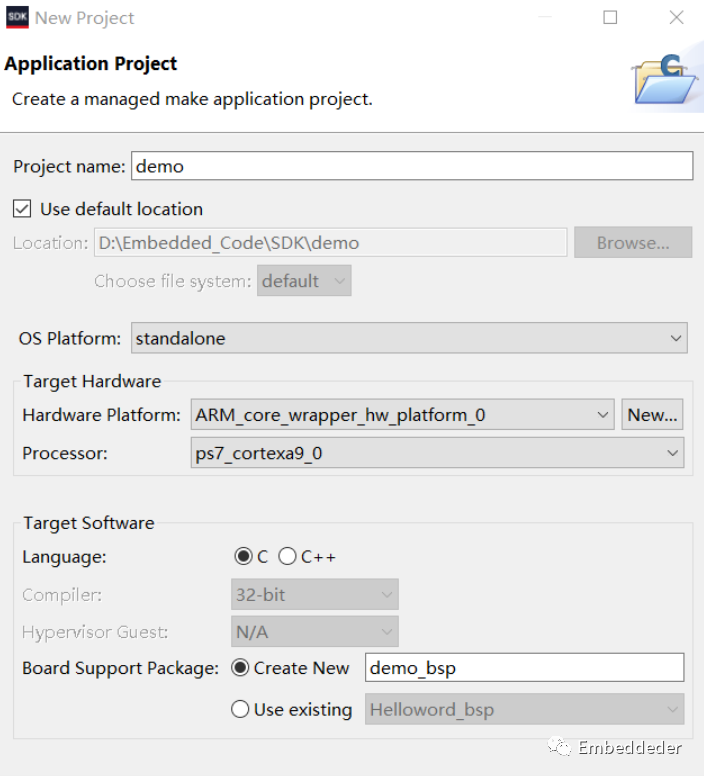The width and height of the screenshot is (704, 776).
Task: Click the SDK logo icon in title bar
Action: pyautogui.click(x=17, y=18)
